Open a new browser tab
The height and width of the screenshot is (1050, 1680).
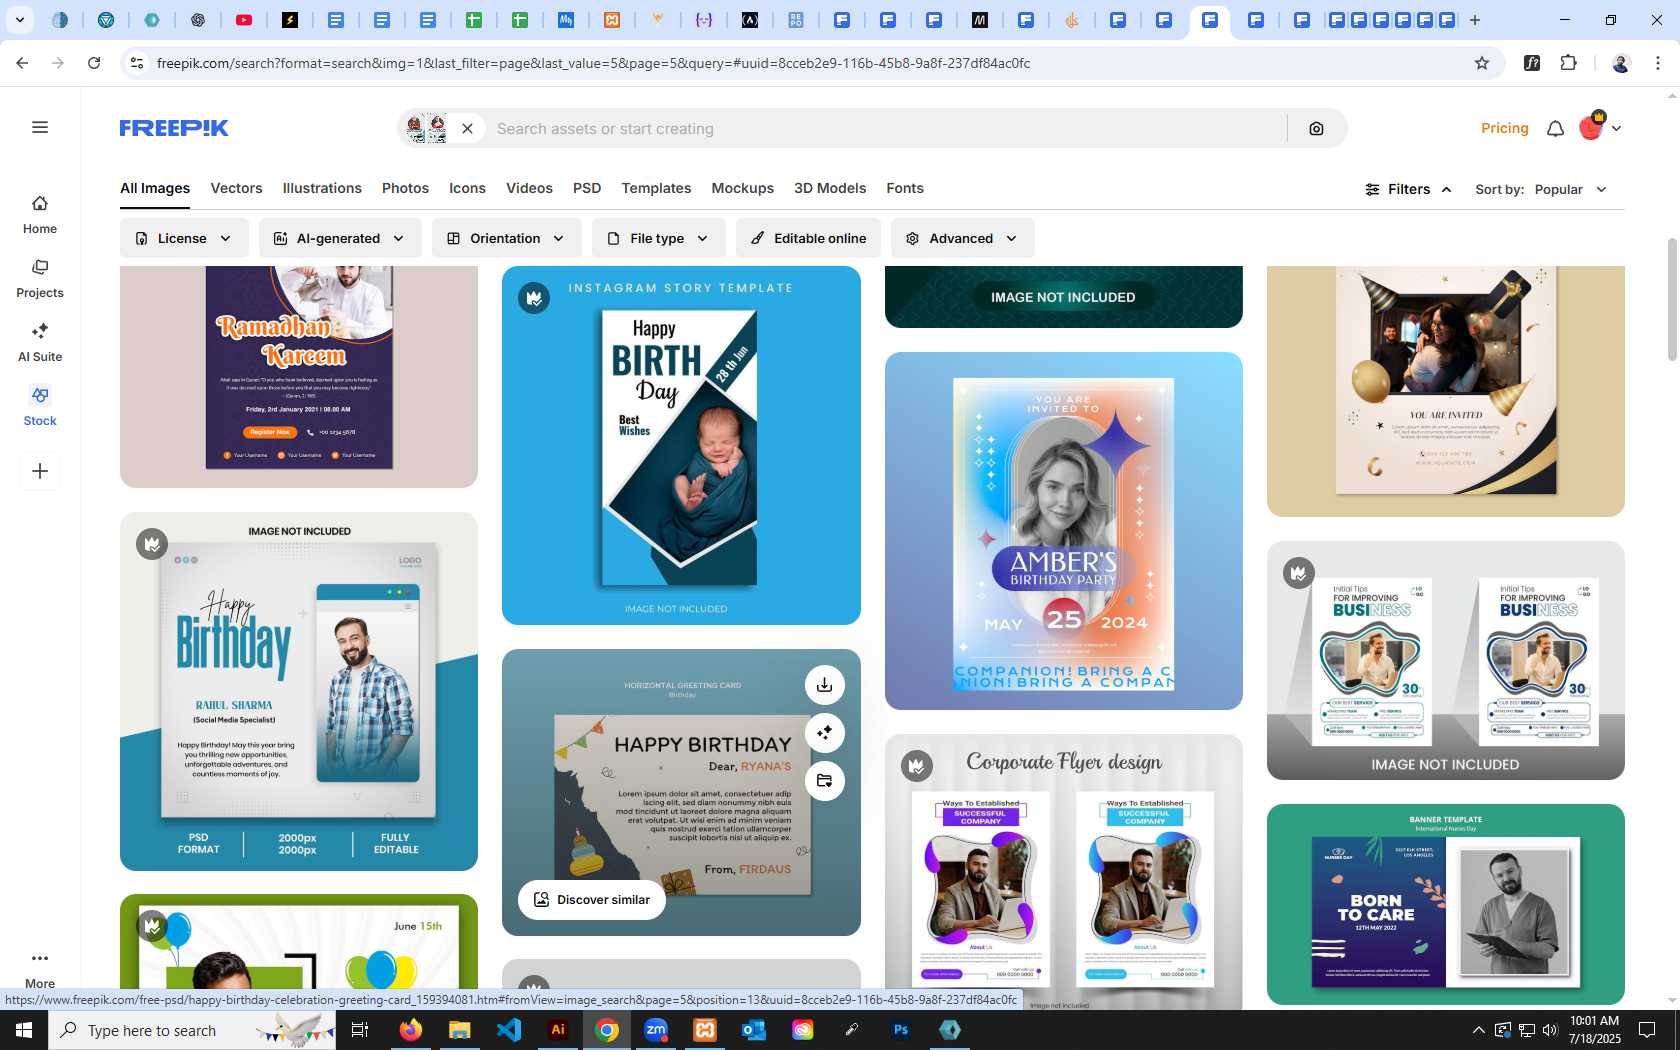(x=1475, y=20)
